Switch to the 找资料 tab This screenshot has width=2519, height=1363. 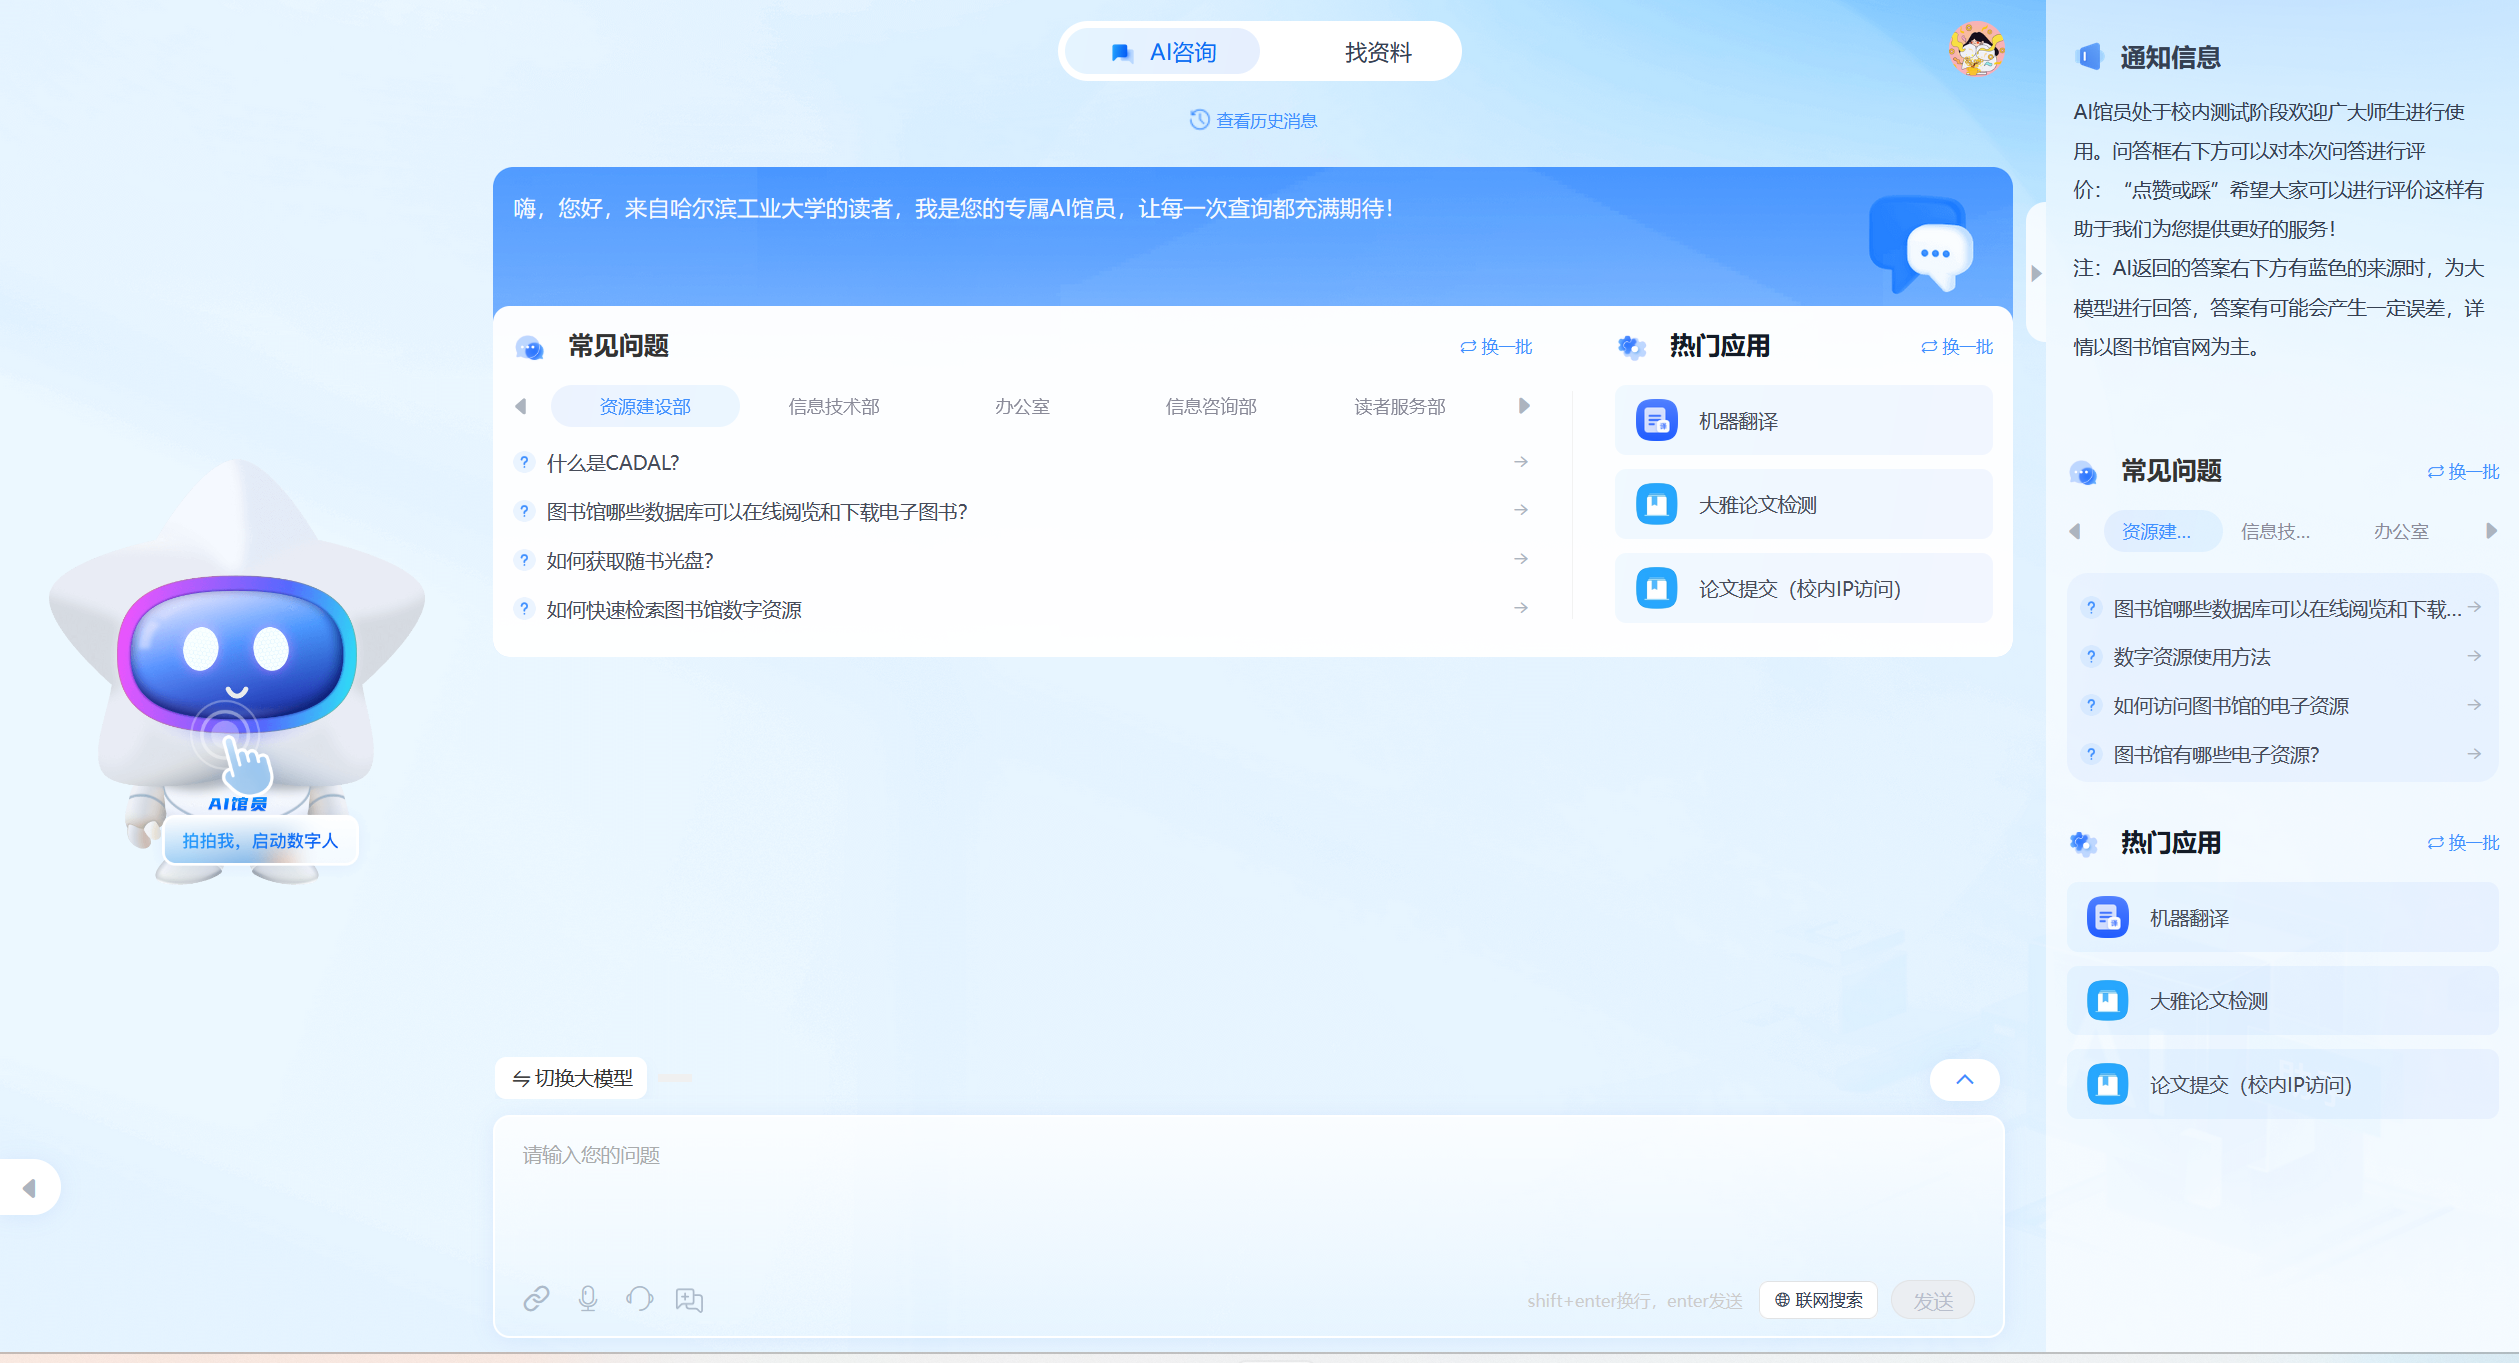coord(1377,52)
